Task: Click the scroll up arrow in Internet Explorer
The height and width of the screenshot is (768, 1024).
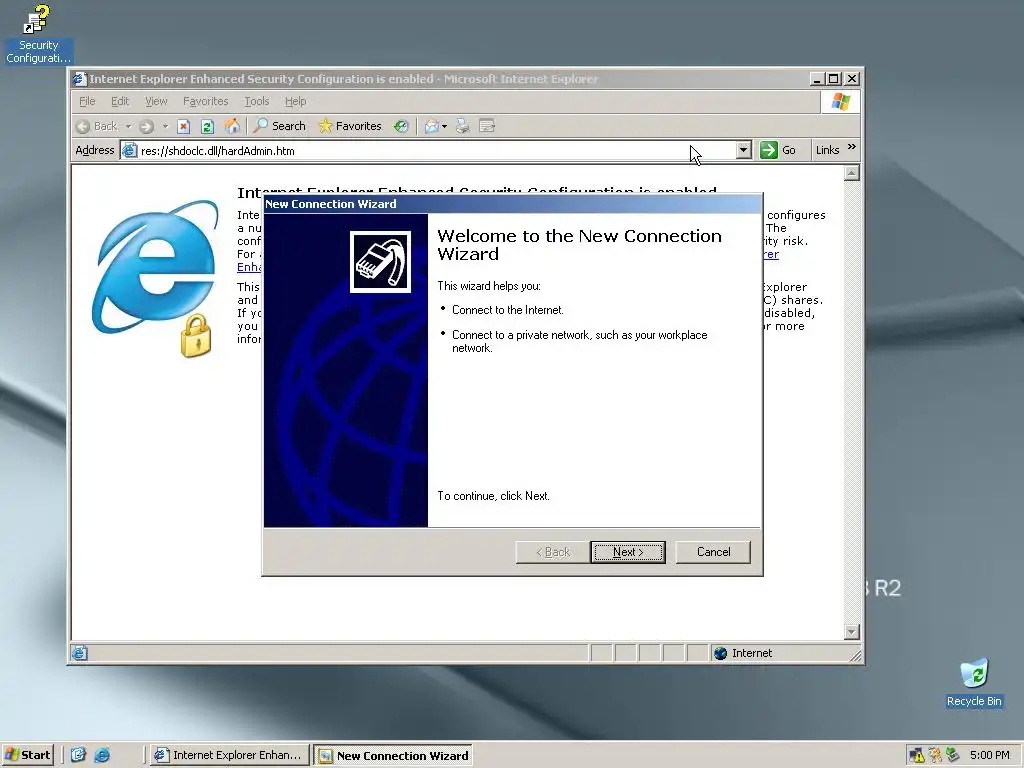Action: coord(851,173)
